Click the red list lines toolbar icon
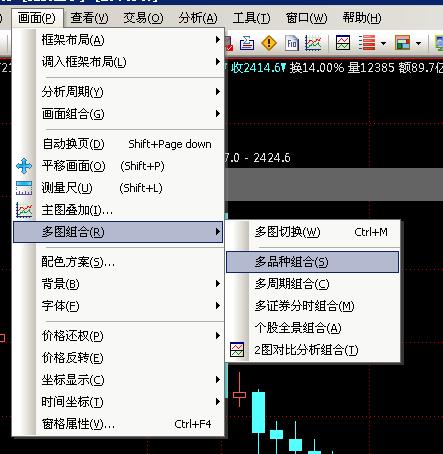This screenshot has height=454, width=443. [x=367, y=43]
